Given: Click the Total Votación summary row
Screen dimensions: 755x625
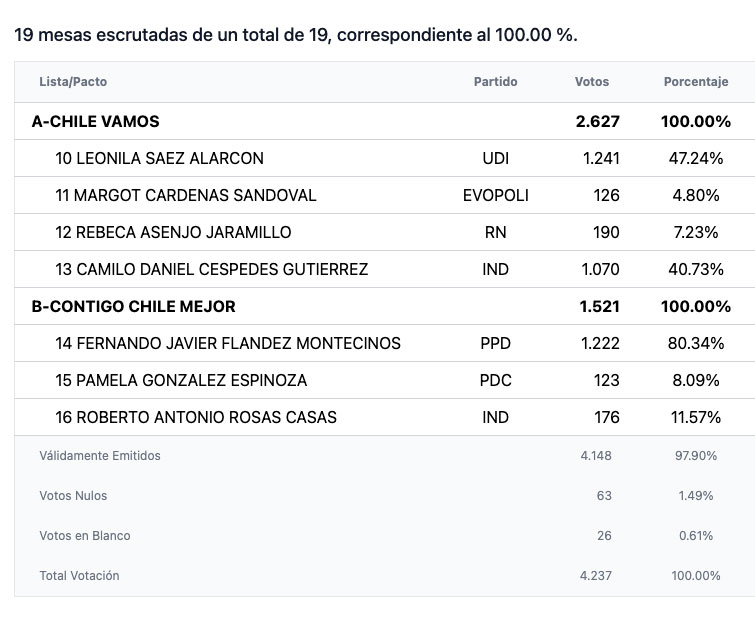Looking at the screenshot, I should coord(385,575).
